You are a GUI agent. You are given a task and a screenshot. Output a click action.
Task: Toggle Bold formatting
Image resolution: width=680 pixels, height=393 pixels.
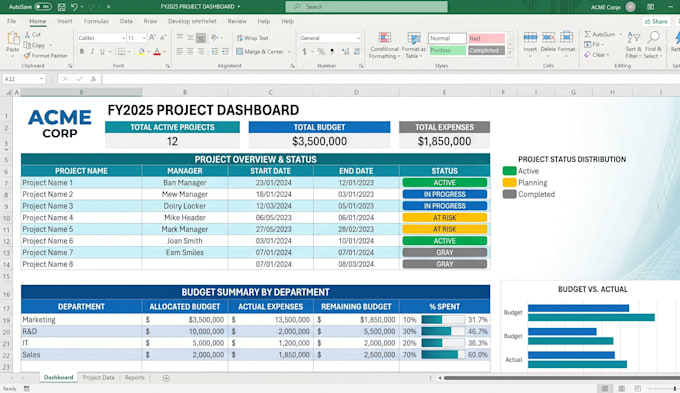82,52
